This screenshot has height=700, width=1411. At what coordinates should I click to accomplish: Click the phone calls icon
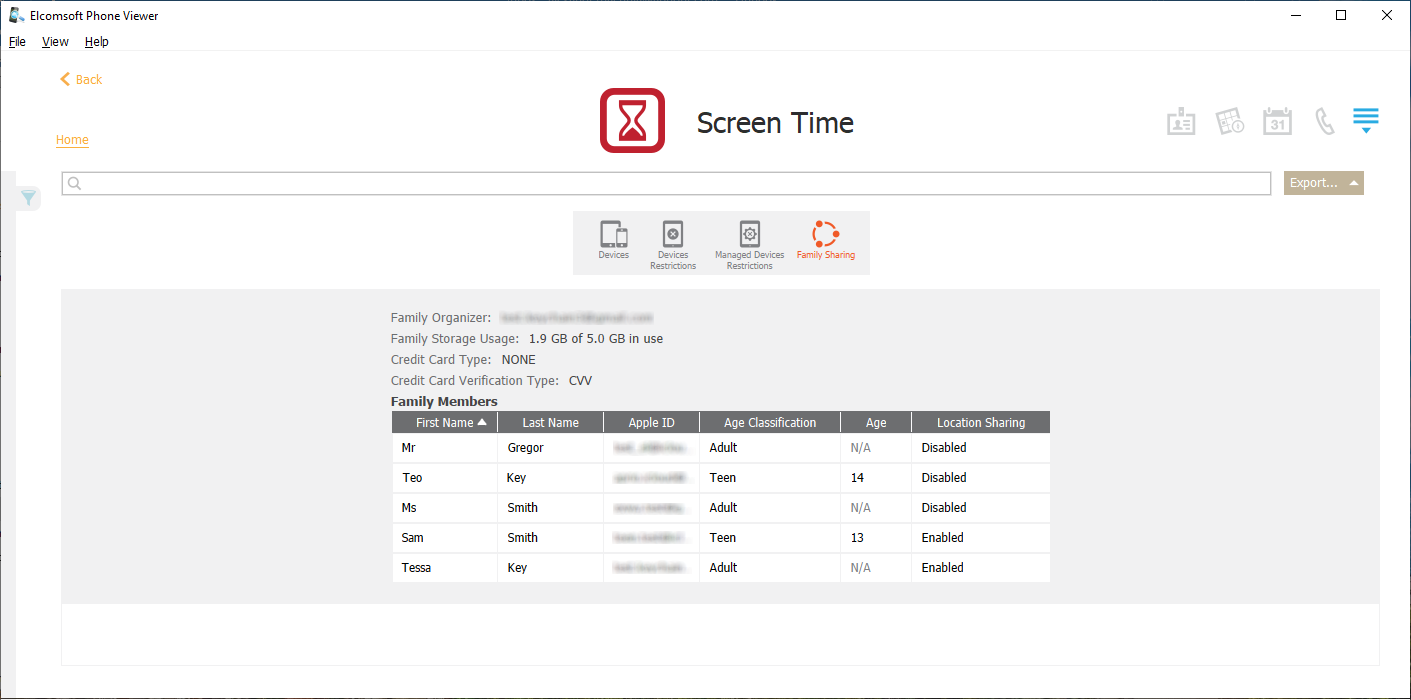click(x=1324, y=122)
